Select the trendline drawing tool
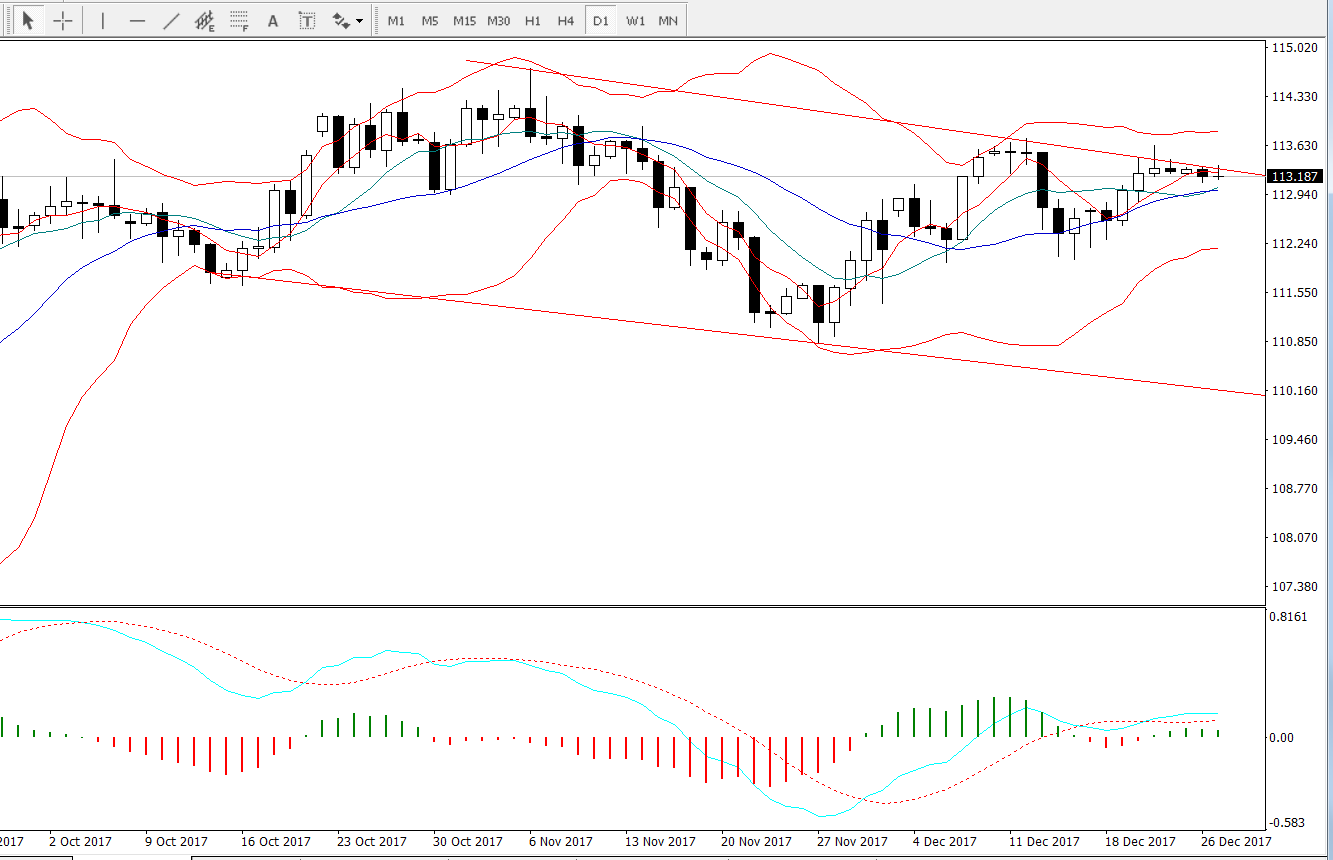 pos(171,20)
